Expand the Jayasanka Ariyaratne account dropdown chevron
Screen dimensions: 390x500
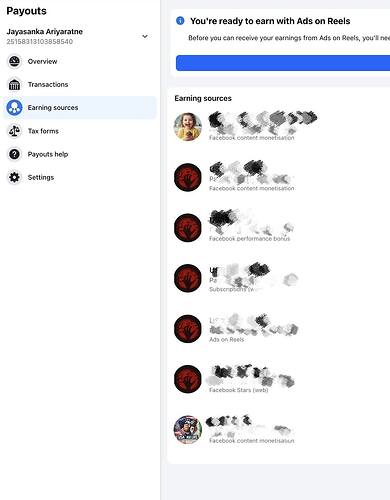tap(145, 36)
